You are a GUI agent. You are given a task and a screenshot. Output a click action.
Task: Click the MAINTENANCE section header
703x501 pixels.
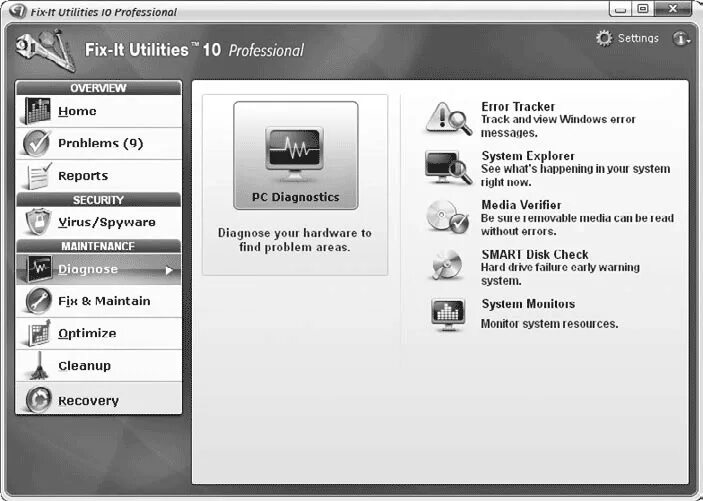point(99,246)
